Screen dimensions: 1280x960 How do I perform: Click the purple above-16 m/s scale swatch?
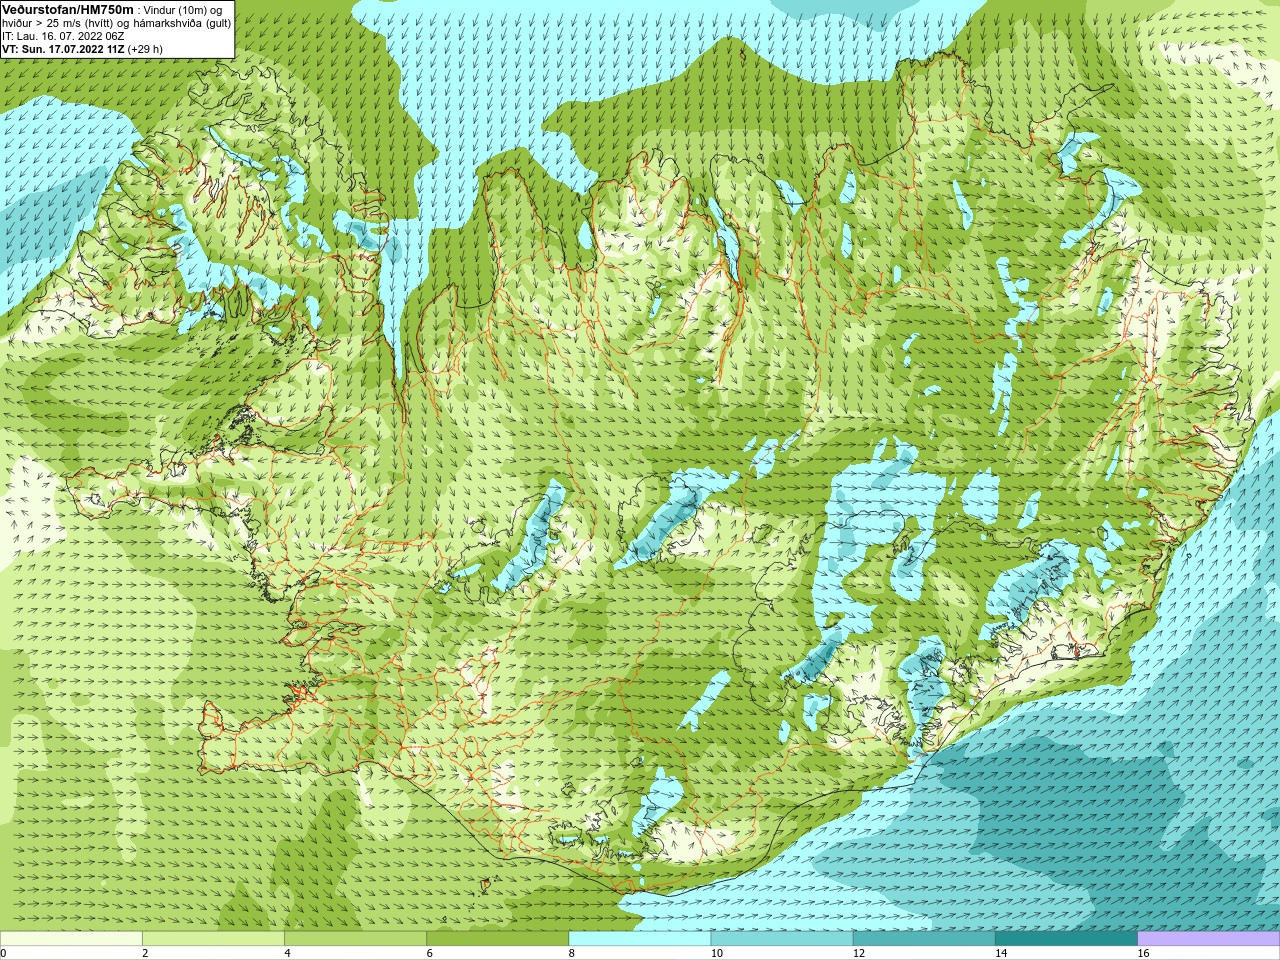1209,939
